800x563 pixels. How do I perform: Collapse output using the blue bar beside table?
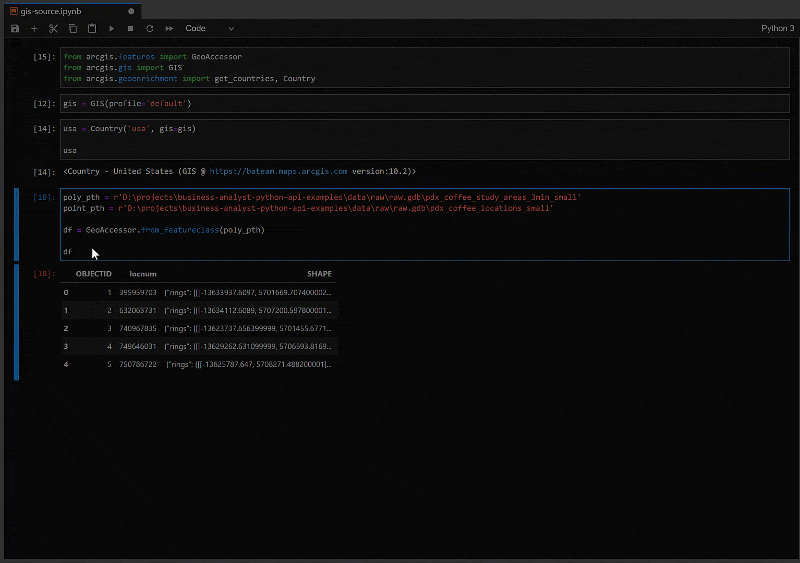[17, 322]
